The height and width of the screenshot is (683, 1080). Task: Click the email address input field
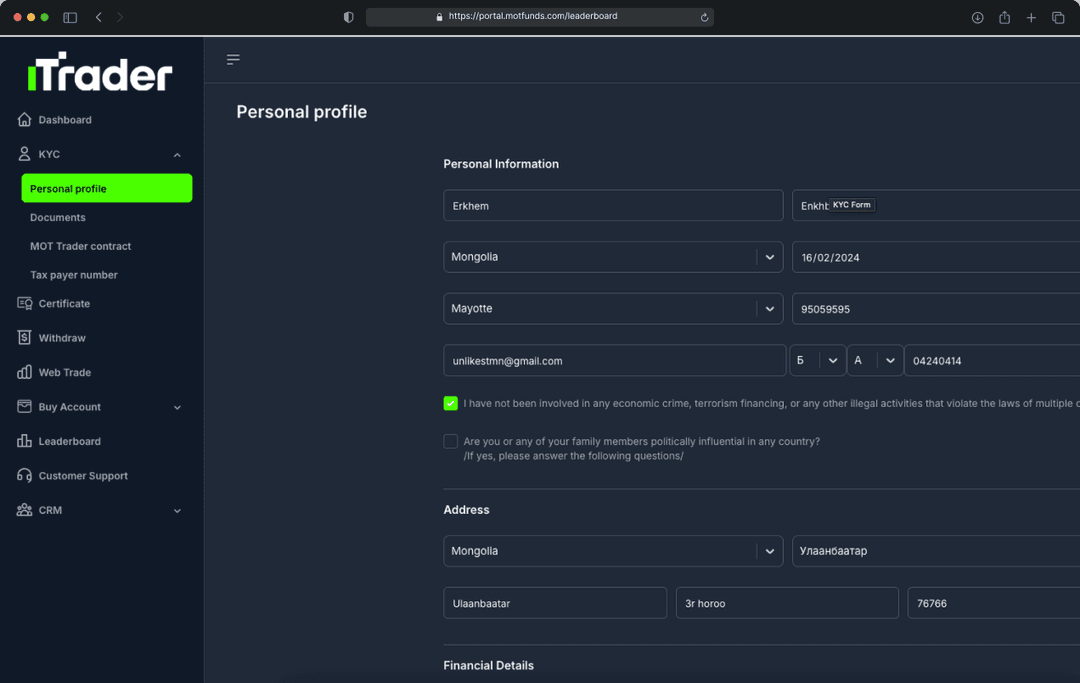point(613,361)
